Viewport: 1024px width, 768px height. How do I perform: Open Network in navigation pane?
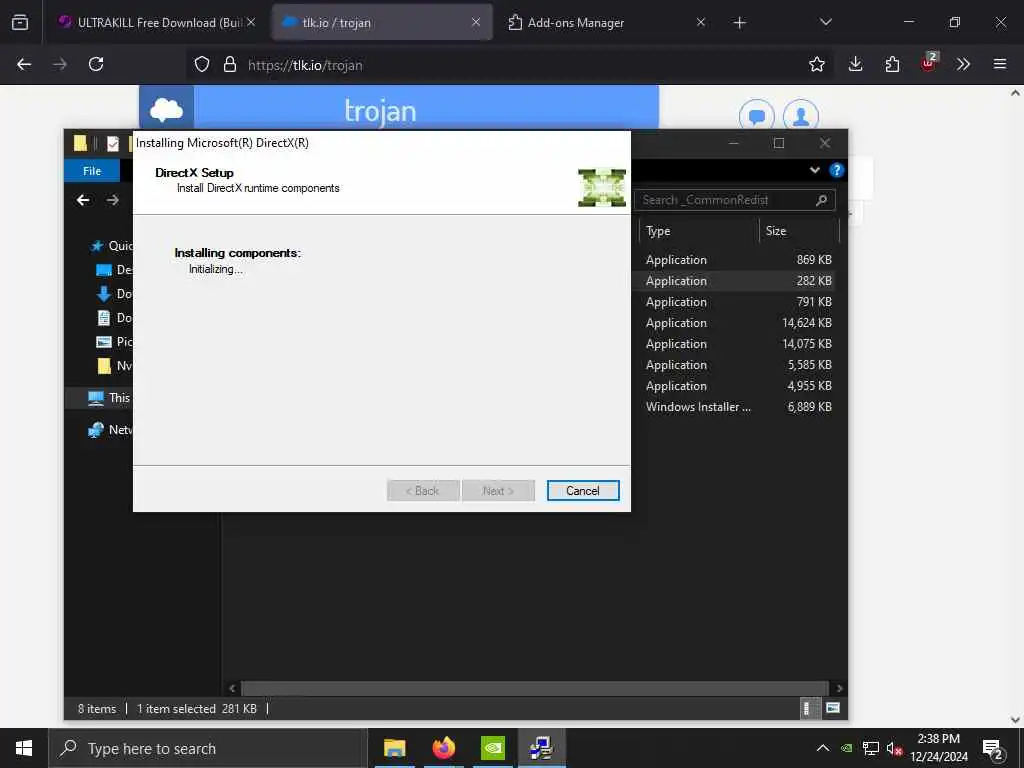(x=110, y=430)
